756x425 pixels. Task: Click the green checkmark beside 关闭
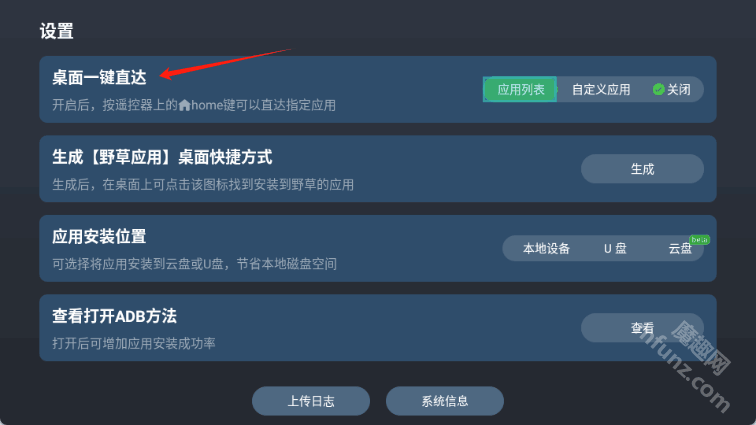658,89
